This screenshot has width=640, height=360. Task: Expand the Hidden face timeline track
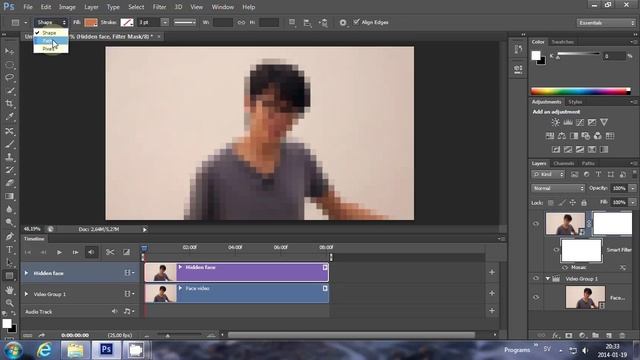[x=26, y=273]
